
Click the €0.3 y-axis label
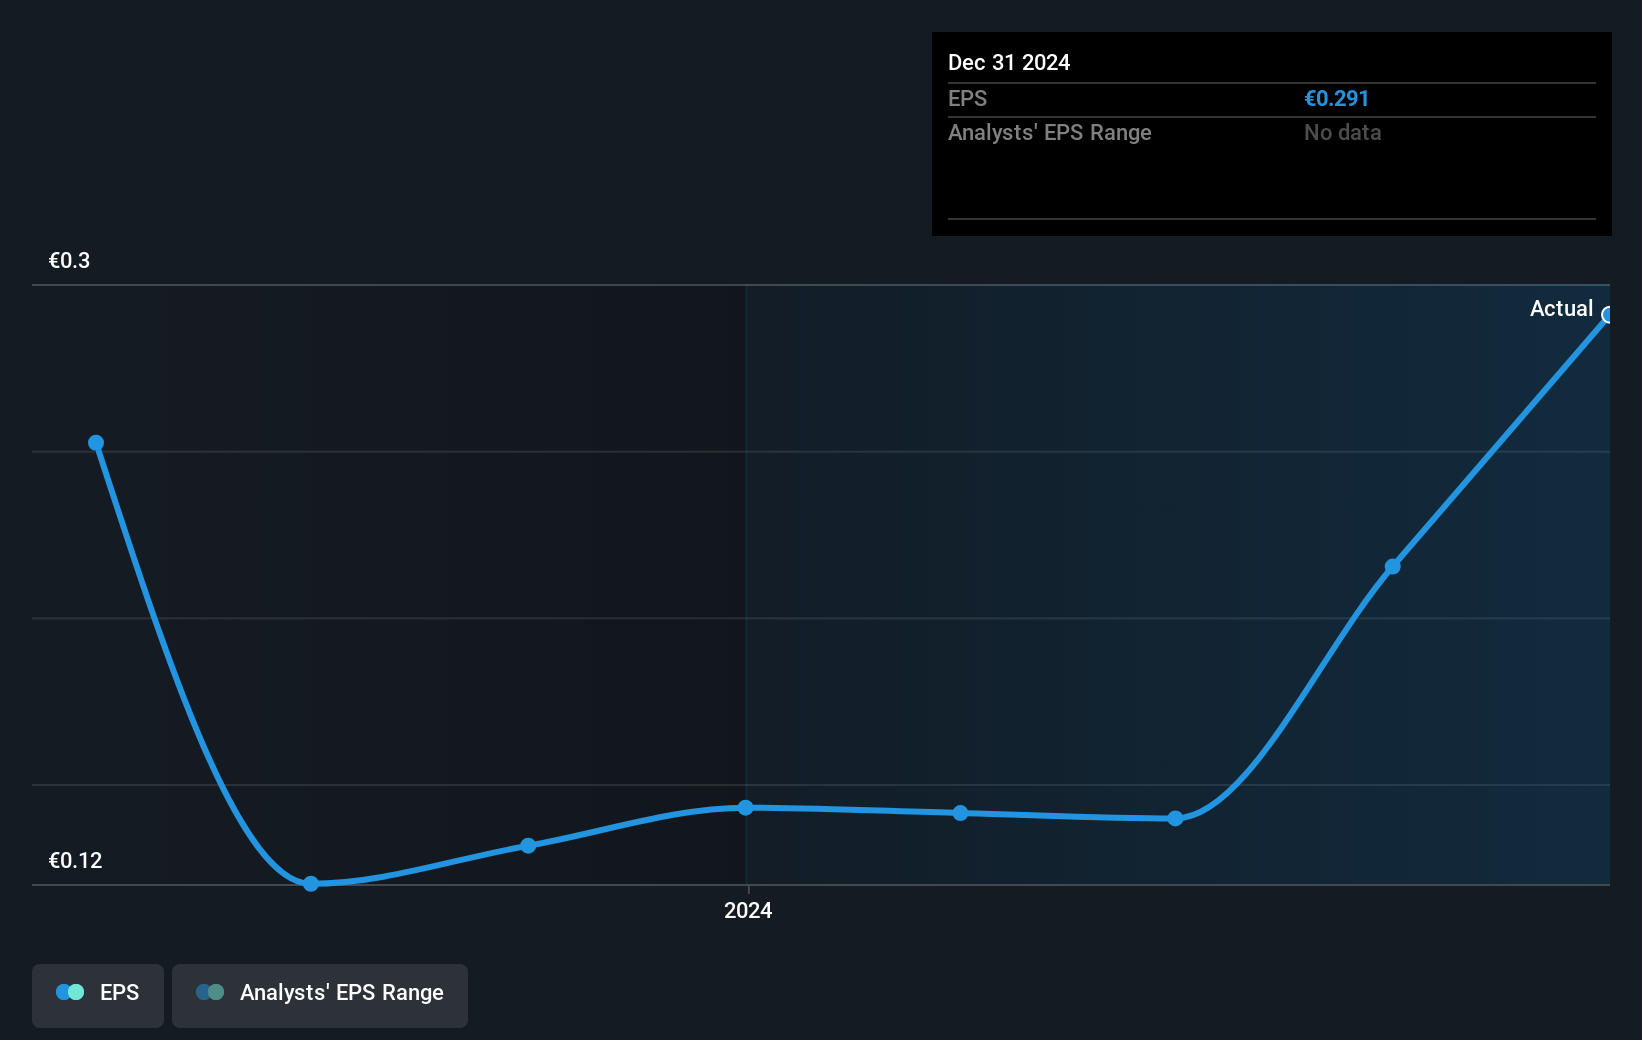(69, 260)
